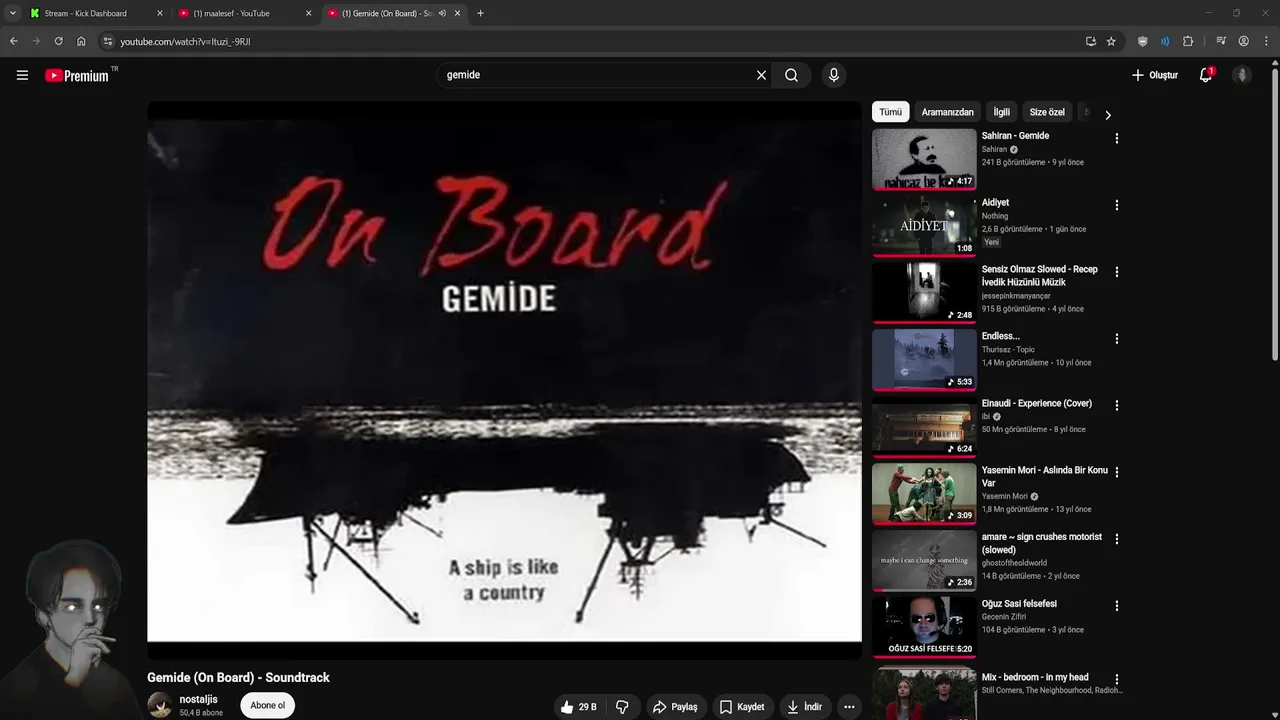The image size is (1280, 720).
Task: Dislike the video with thumbs down
Action: tap(622, 707)
